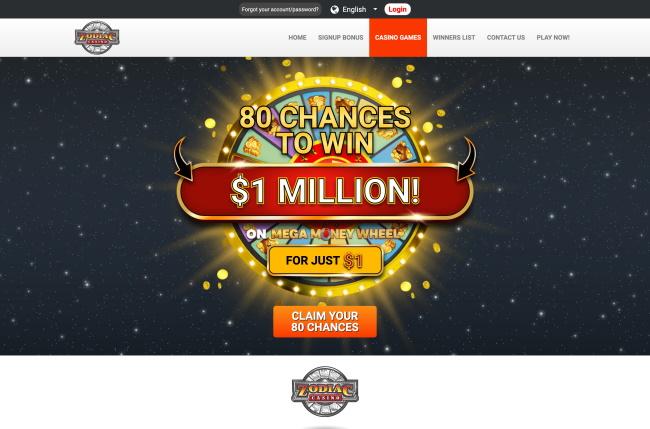
Task: Click the Mega Money Wheel text
Action: tap(337, 234)
